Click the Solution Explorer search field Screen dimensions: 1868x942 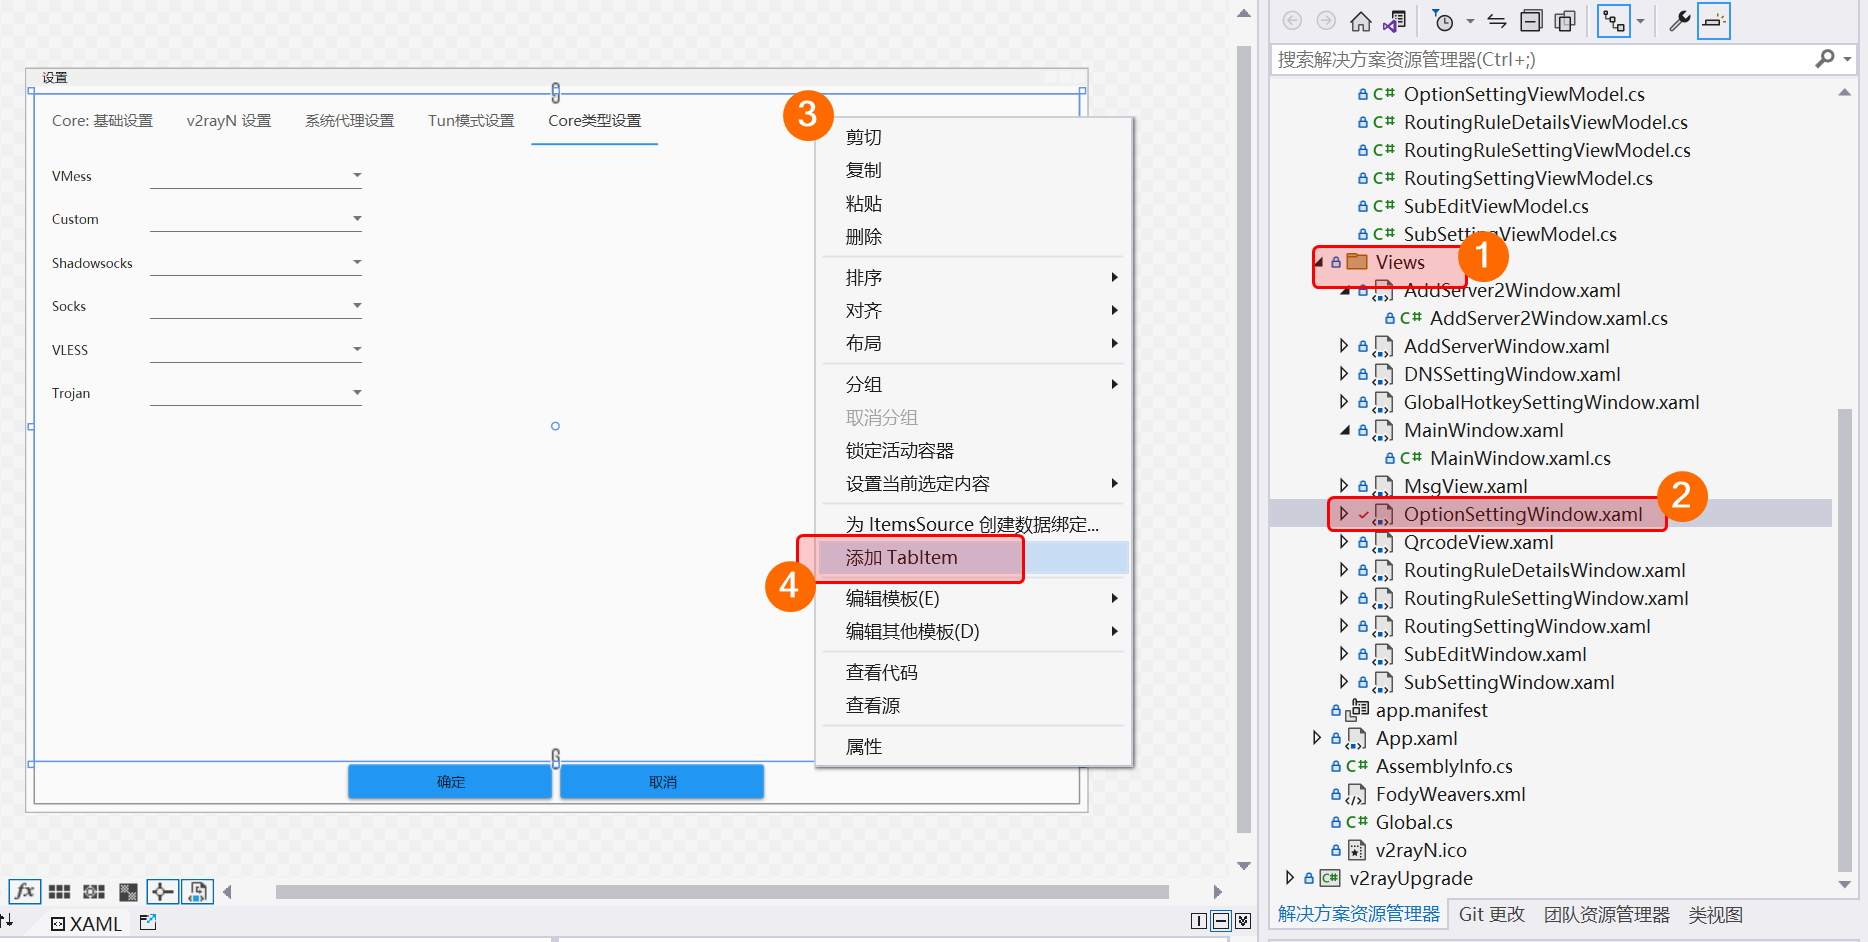(1540, 60)
